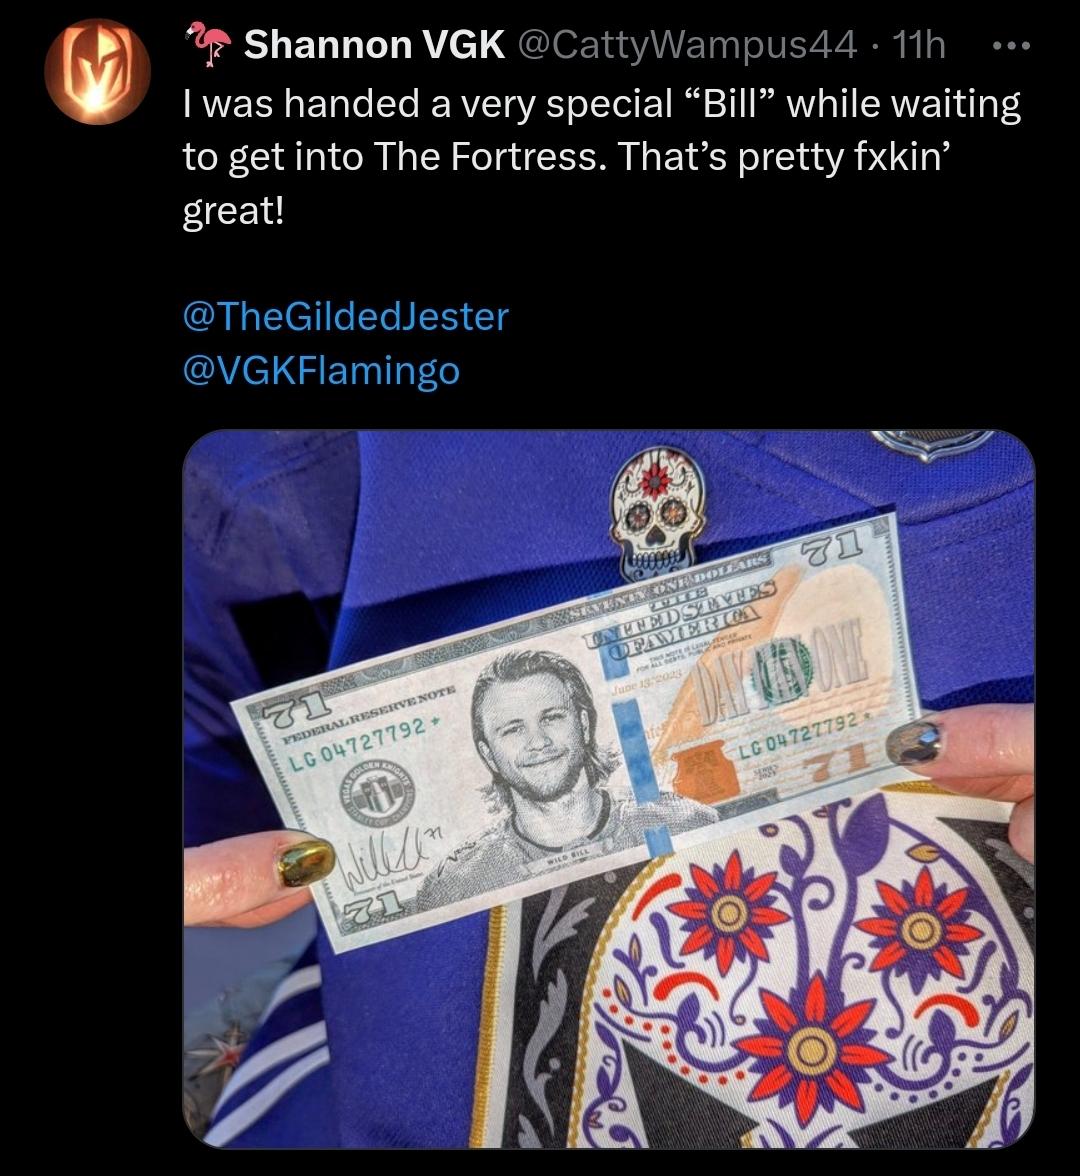Open the 11h timestamp link
The height and width of the screenshot is (1176, 1080).
(x=919, y=44)
